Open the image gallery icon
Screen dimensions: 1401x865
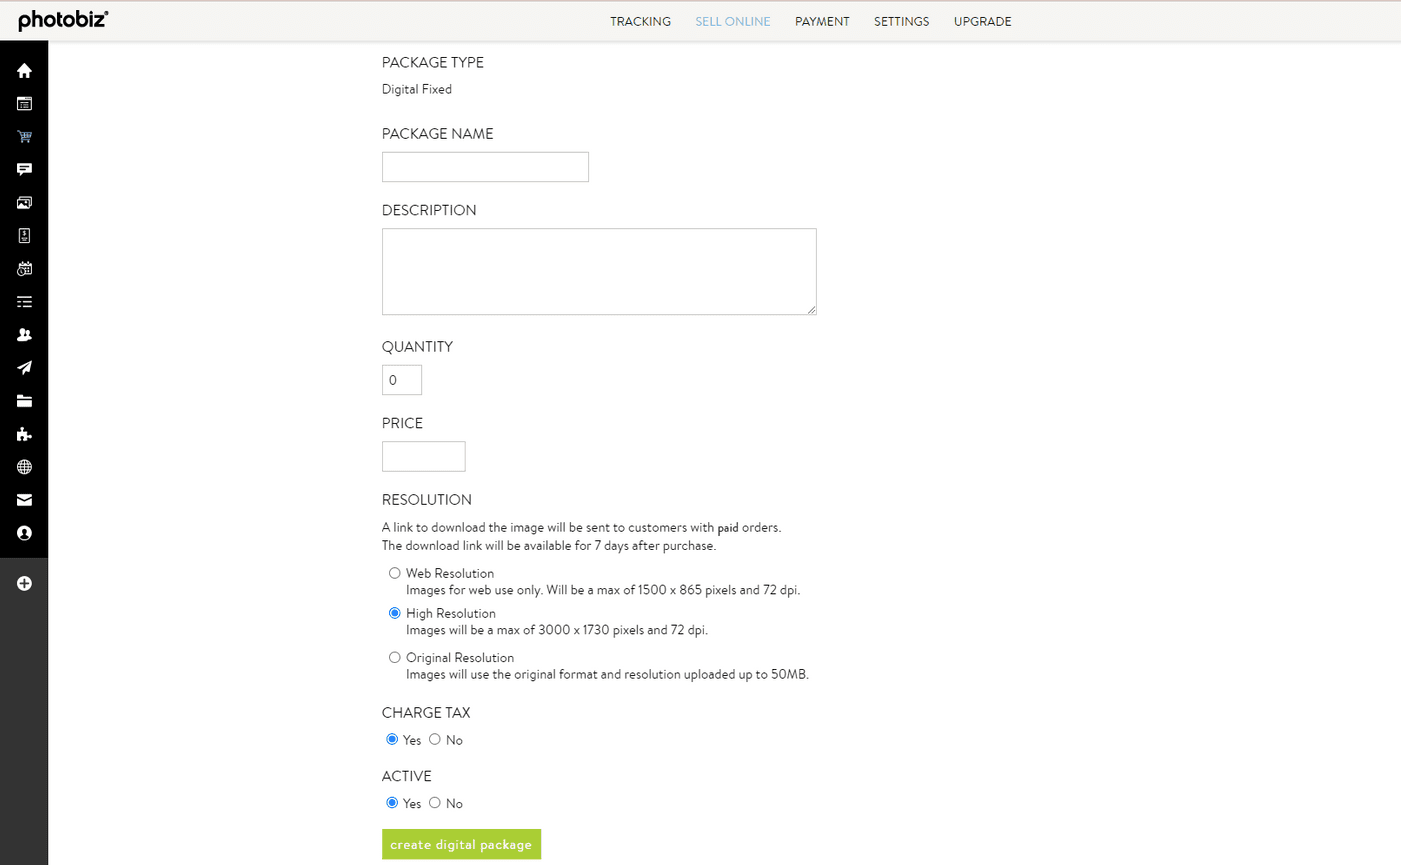tap(24, 202)
